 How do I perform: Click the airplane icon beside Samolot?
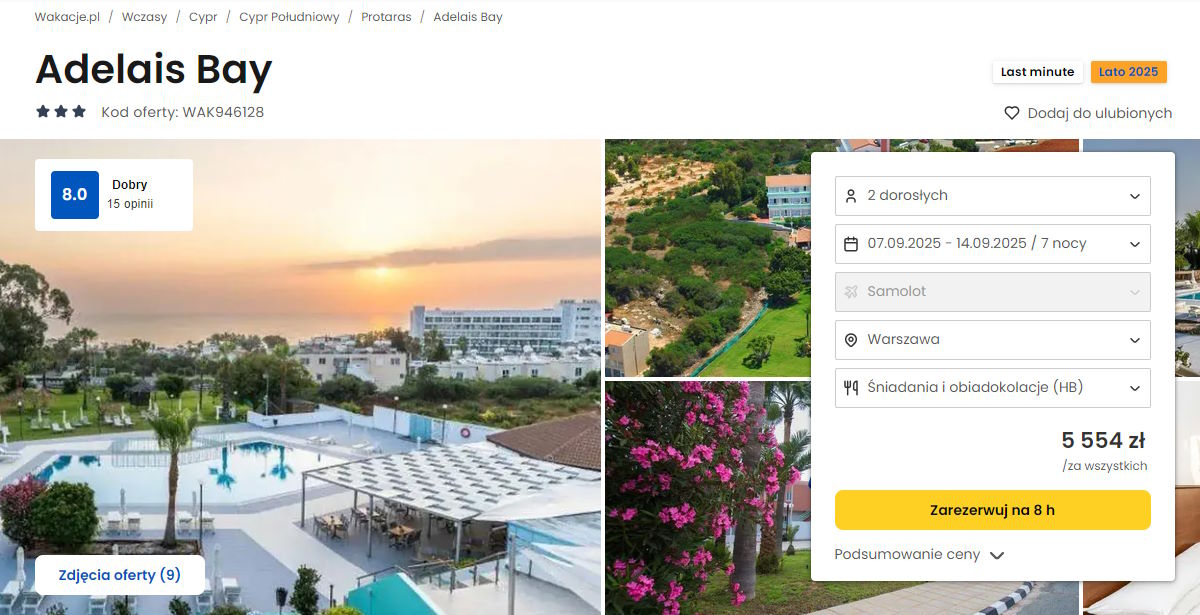[x=851, y=292]
